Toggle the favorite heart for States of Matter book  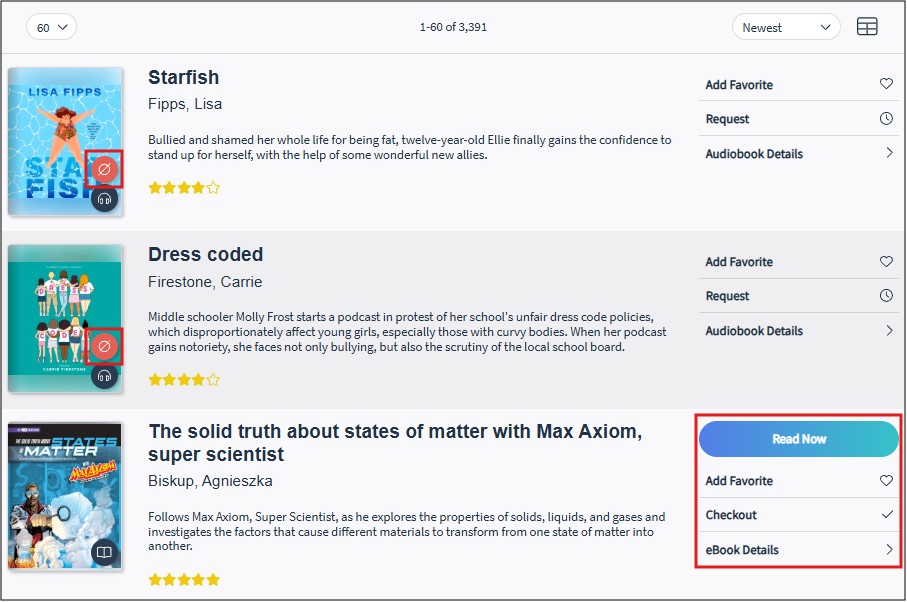[x=886, y=481]
